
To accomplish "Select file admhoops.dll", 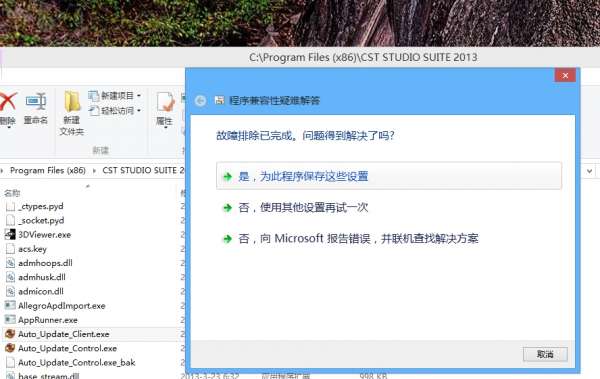I will (x=45, y=263).
